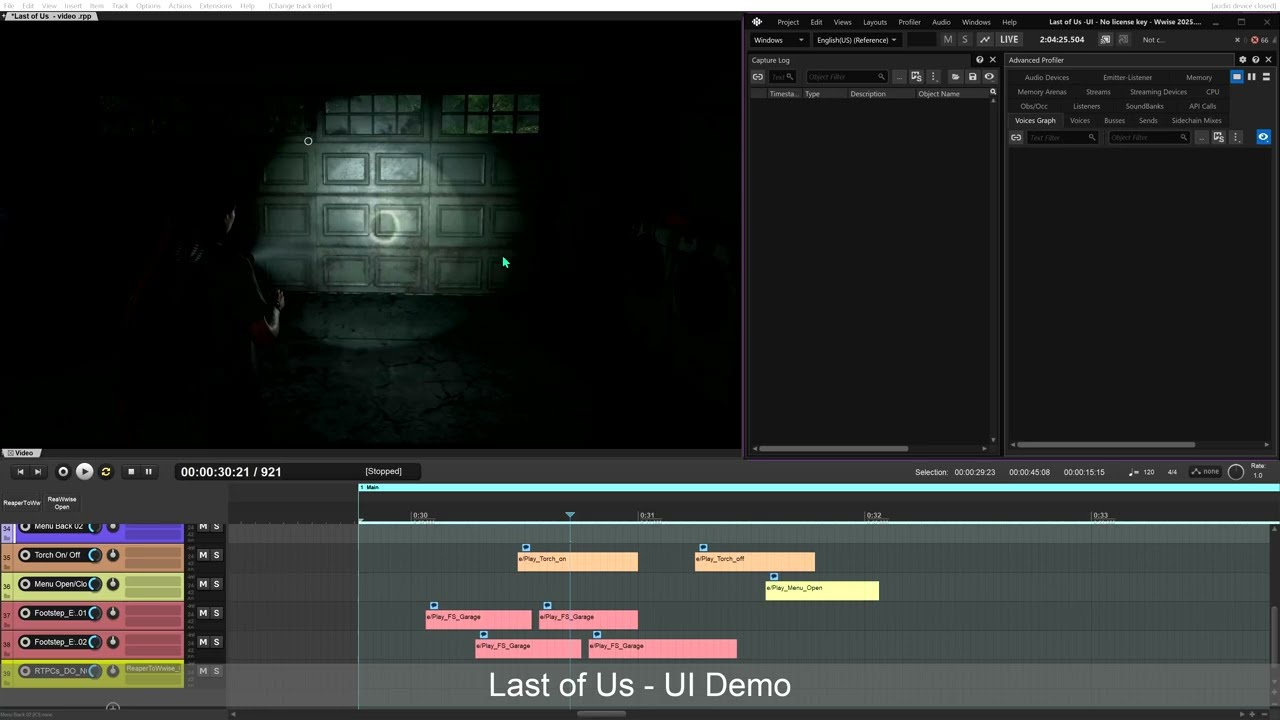The image size is (1280, 720).
Task: Open the Profiler menu in Wwise
Action: (909, 22)
